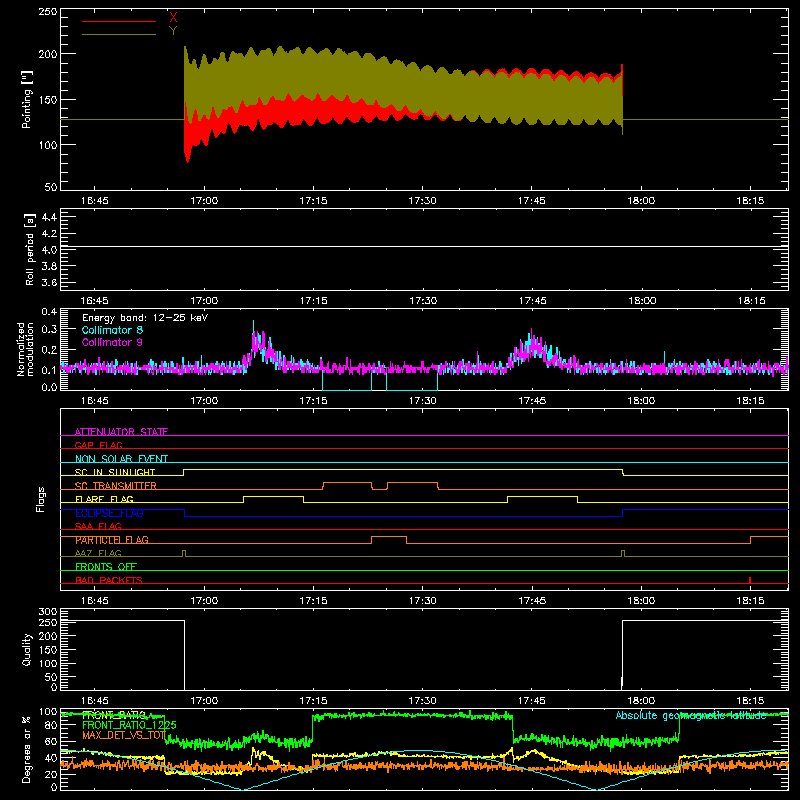
Task: Click the Normalized modulation axis title
Action: (x=25, y=349)
